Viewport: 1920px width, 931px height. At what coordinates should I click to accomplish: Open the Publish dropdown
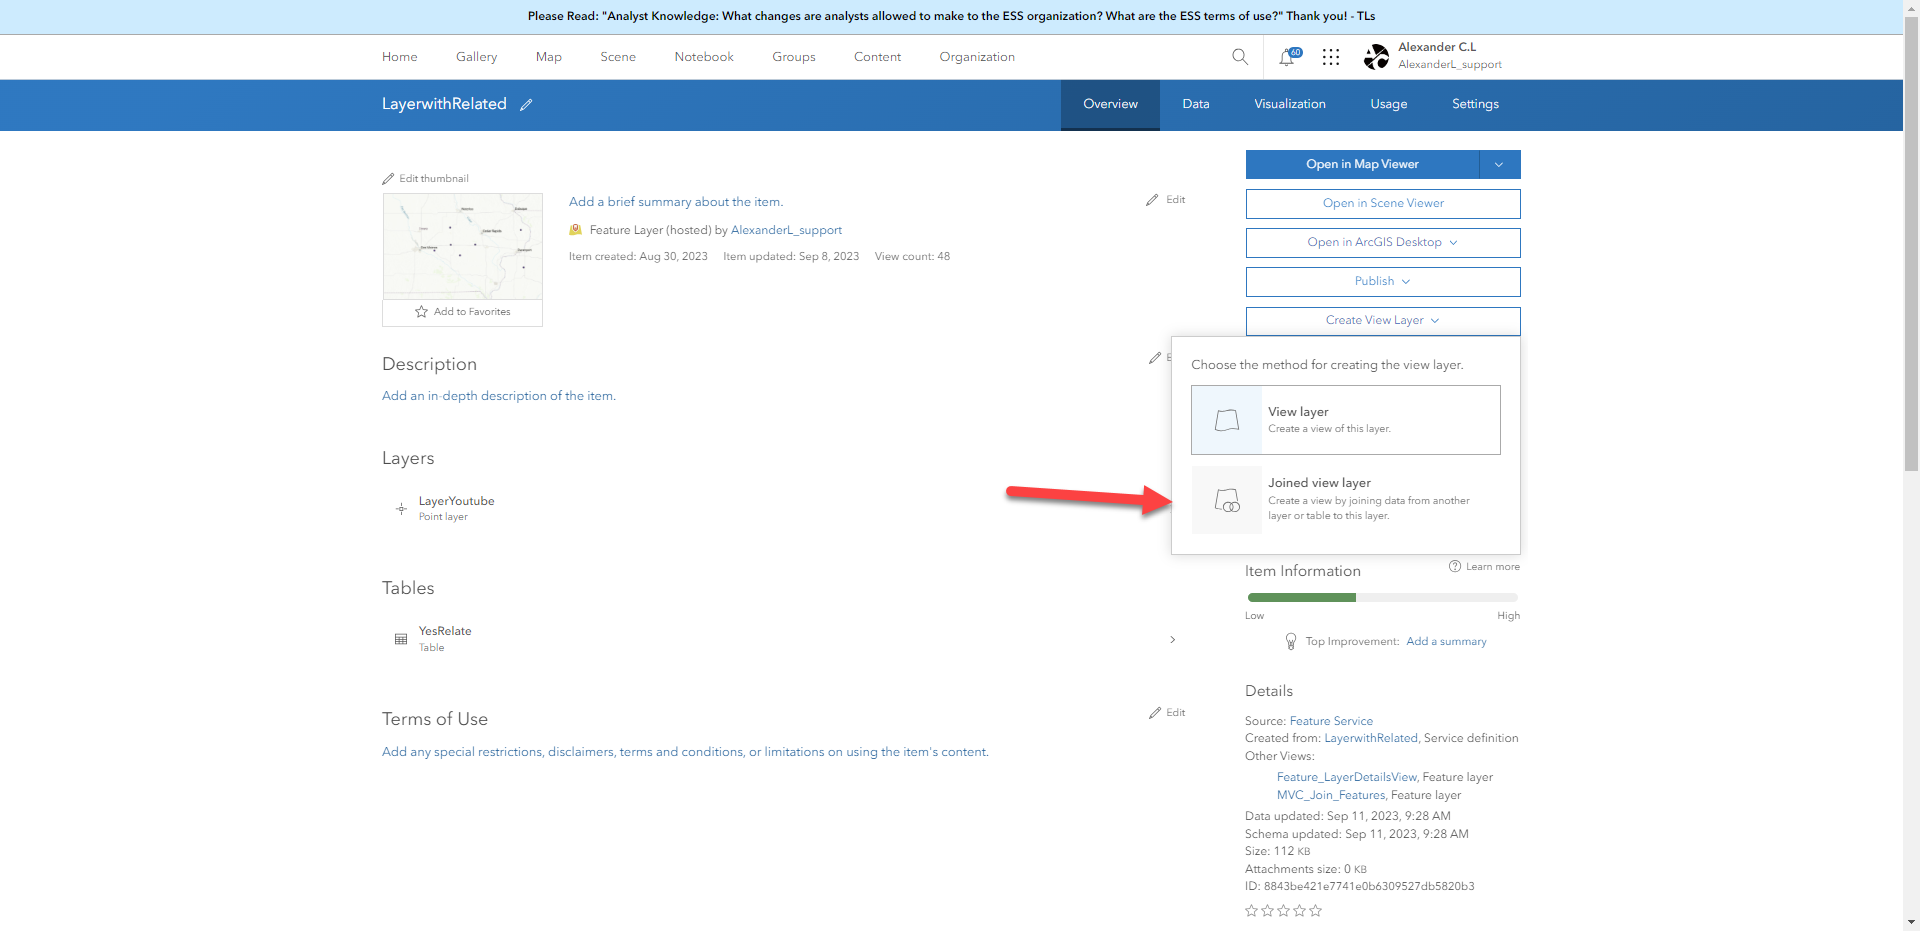pyautogui.click(x=1382, y=281)
